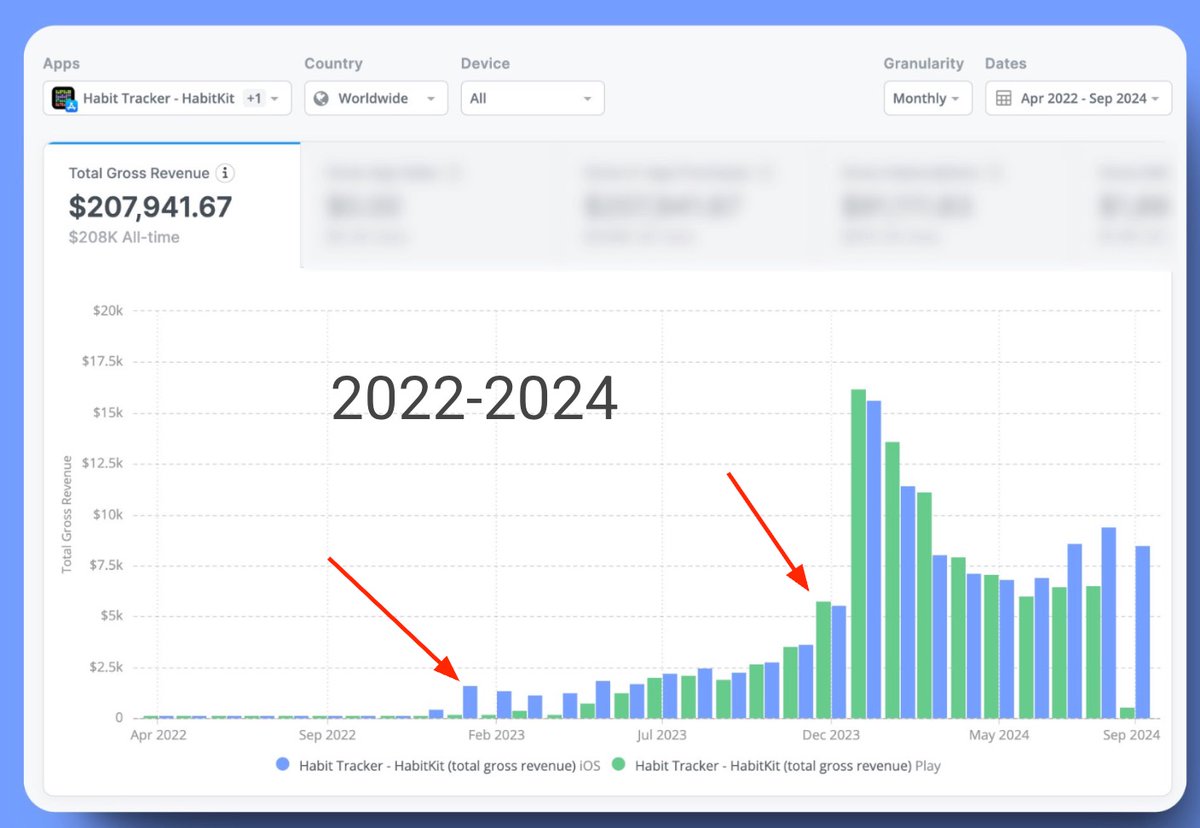Click the $10k y-axis label

[106, 515]
